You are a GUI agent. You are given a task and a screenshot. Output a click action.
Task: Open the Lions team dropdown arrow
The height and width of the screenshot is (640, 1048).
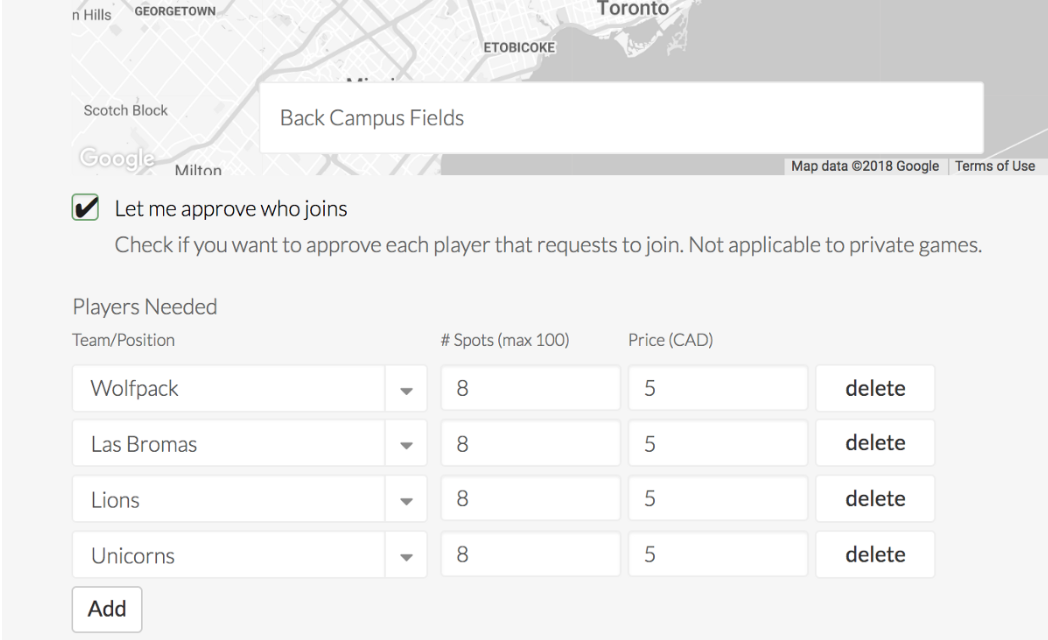406,501
